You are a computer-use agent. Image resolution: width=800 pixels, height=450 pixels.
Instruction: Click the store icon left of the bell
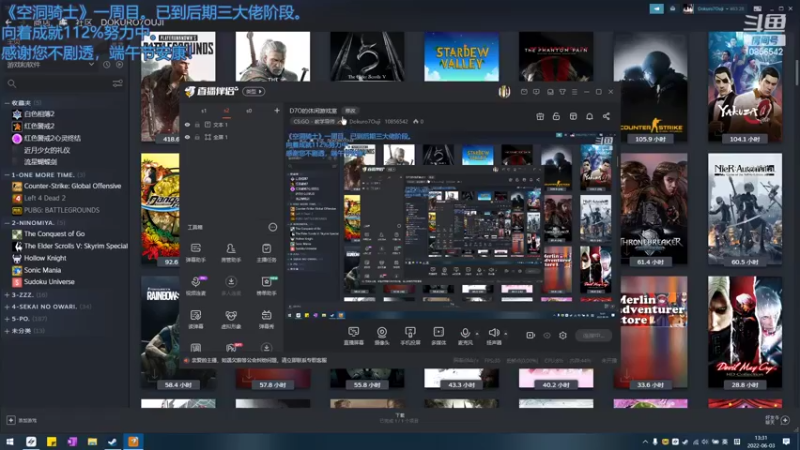click(573, 116)
